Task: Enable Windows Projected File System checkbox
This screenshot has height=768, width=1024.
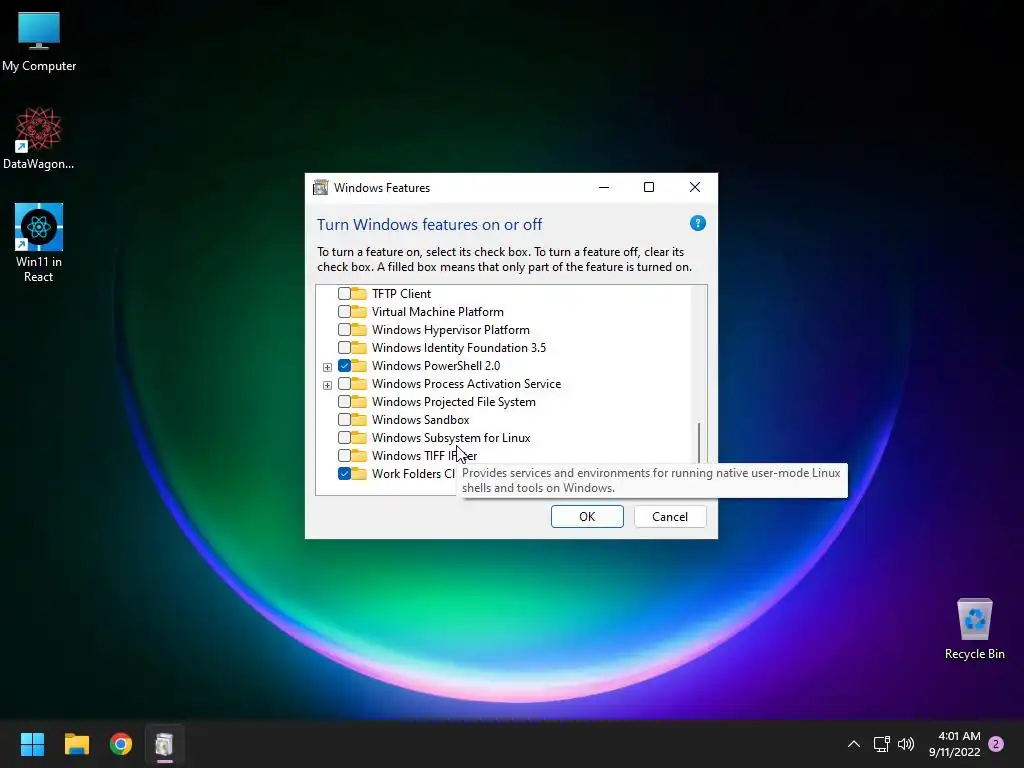Action: pos(344,402)
